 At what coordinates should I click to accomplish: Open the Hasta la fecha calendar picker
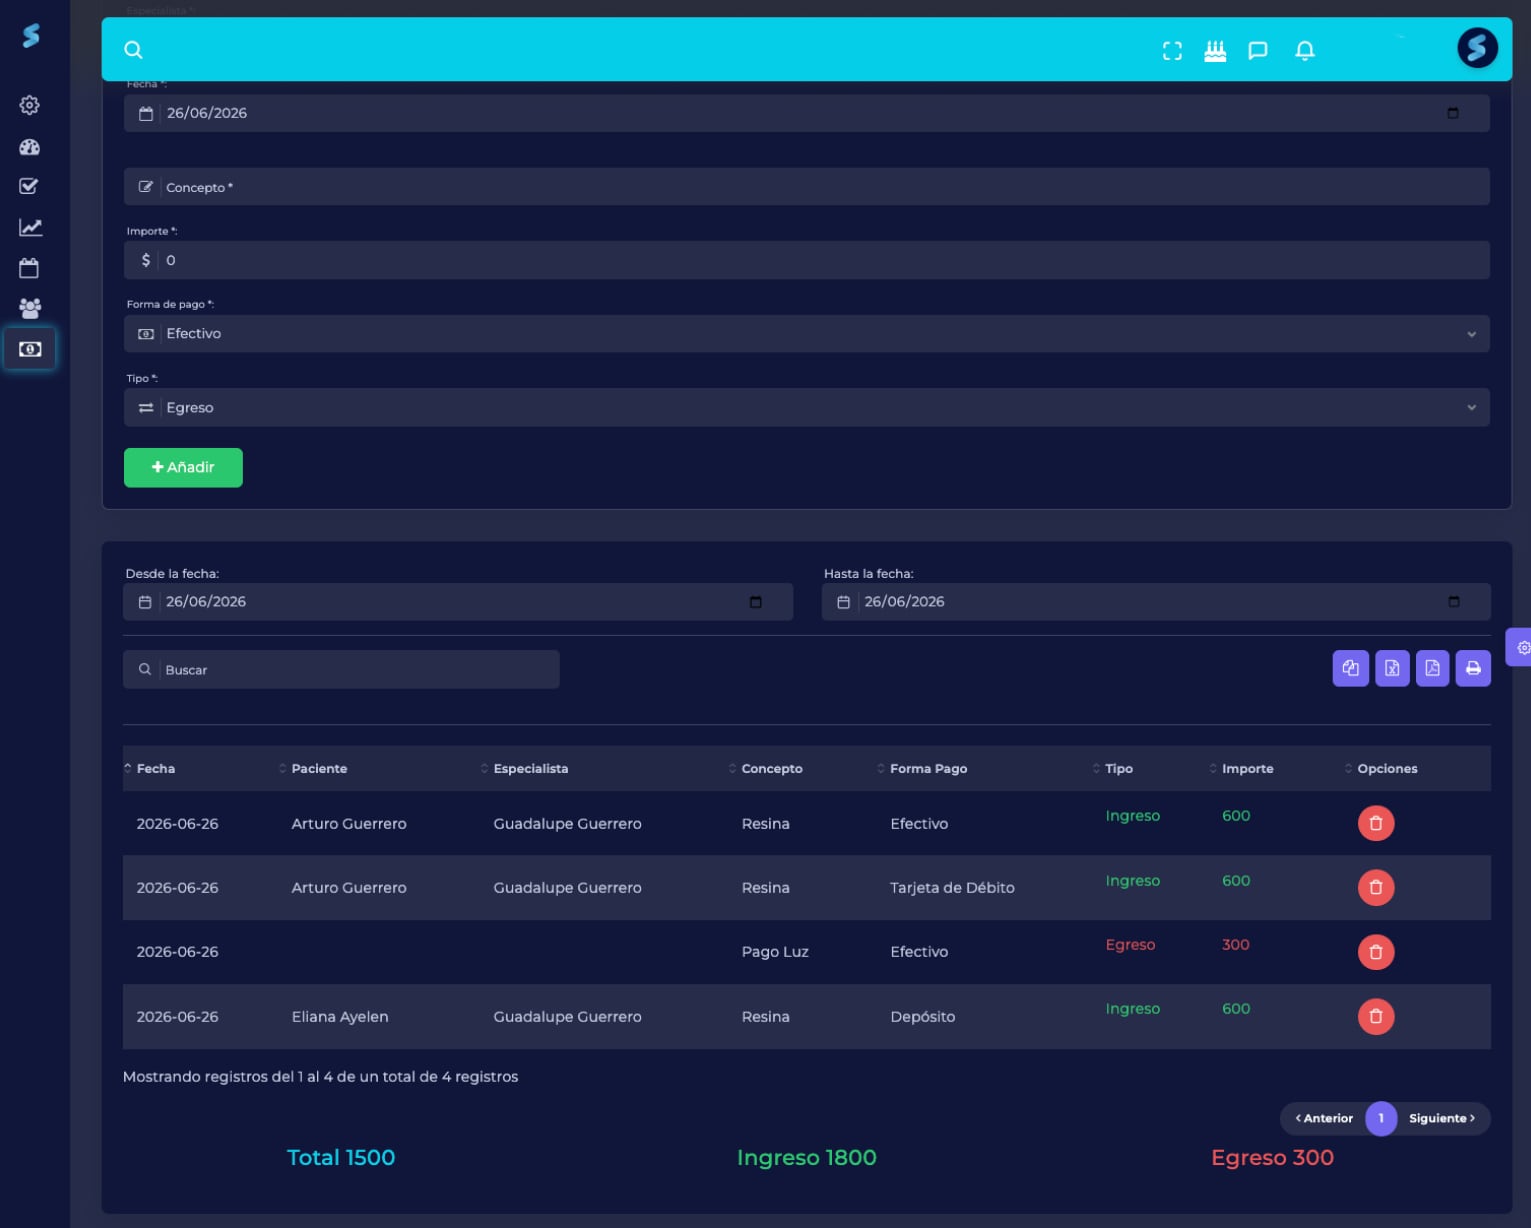tap(1453, 601)
